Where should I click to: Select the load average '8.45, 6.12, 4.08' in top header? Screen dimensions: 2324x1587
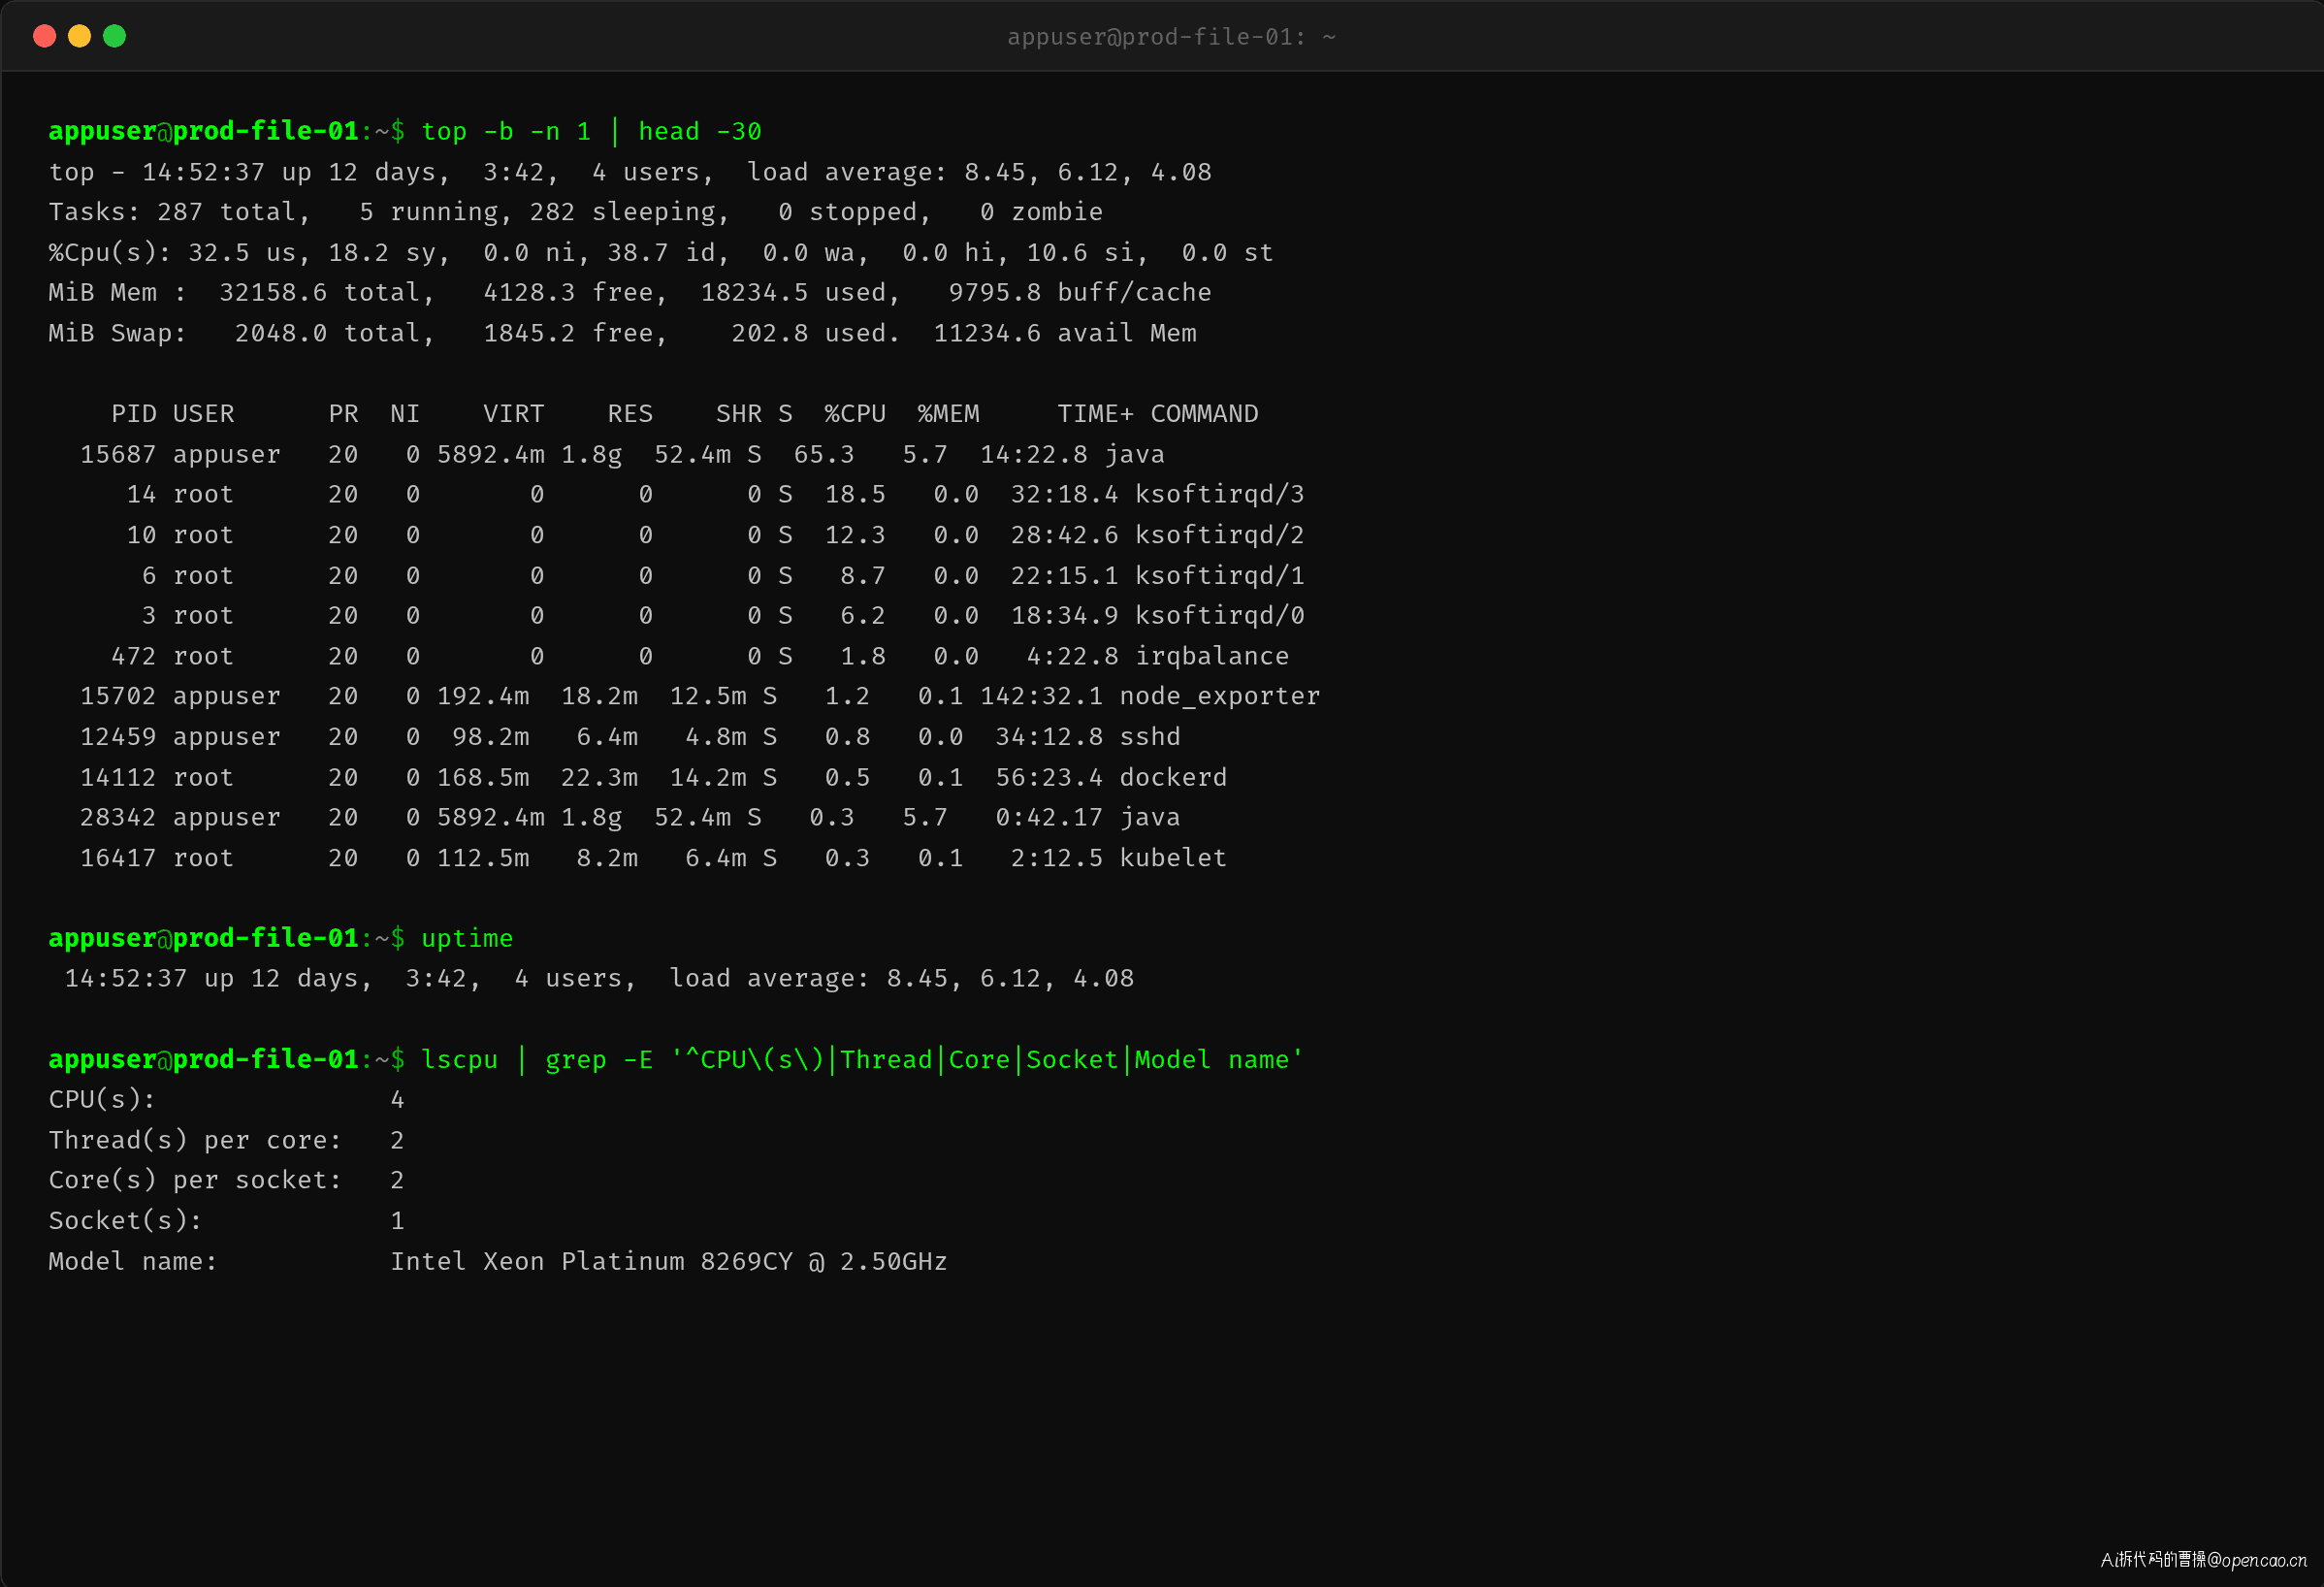coord(1088,172)
